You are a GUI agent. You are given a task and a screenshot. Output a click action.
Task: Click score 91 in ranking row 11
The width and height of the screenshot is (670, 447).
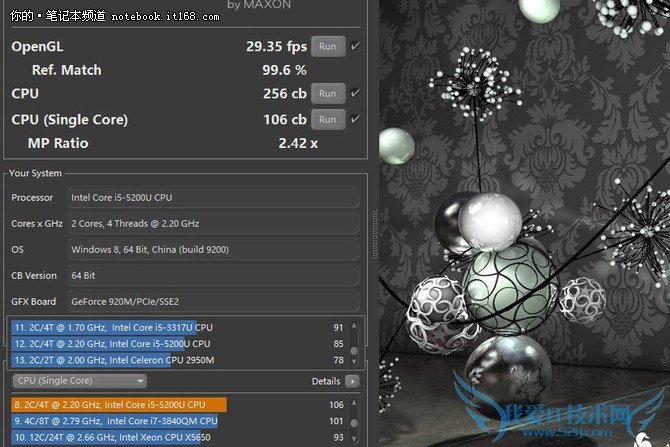[338, 328]
